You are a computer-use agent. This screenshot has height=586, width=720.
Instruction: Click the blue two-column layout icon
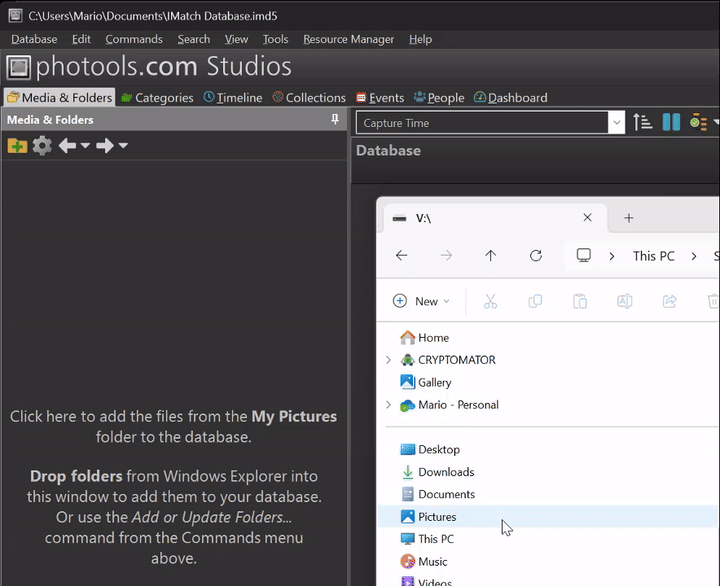pyautogui.click(x=671, y=122)
